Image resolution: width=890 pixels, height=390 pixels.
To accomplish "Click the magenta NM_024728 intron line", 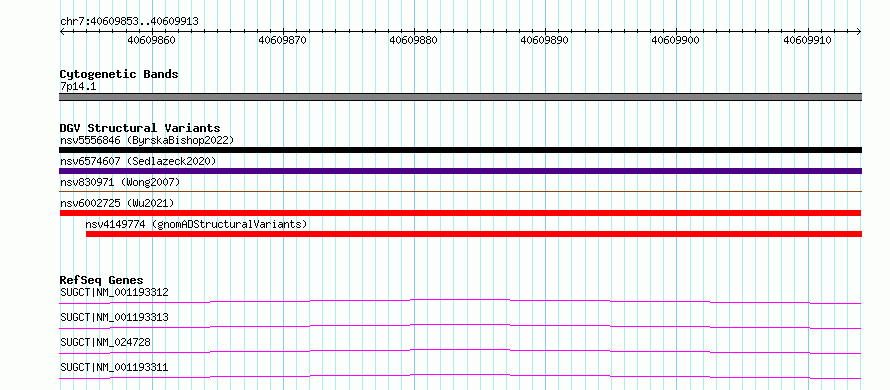I will pyautogui.click(x=460, y=352).
